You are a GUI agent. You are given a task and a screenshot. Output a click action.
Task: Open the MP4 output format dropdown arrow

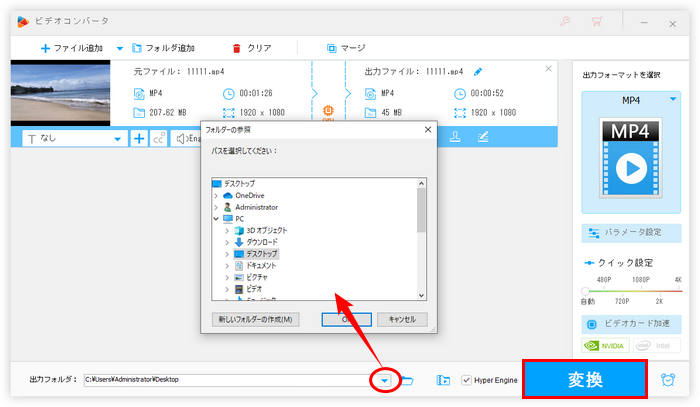point(673,99)
